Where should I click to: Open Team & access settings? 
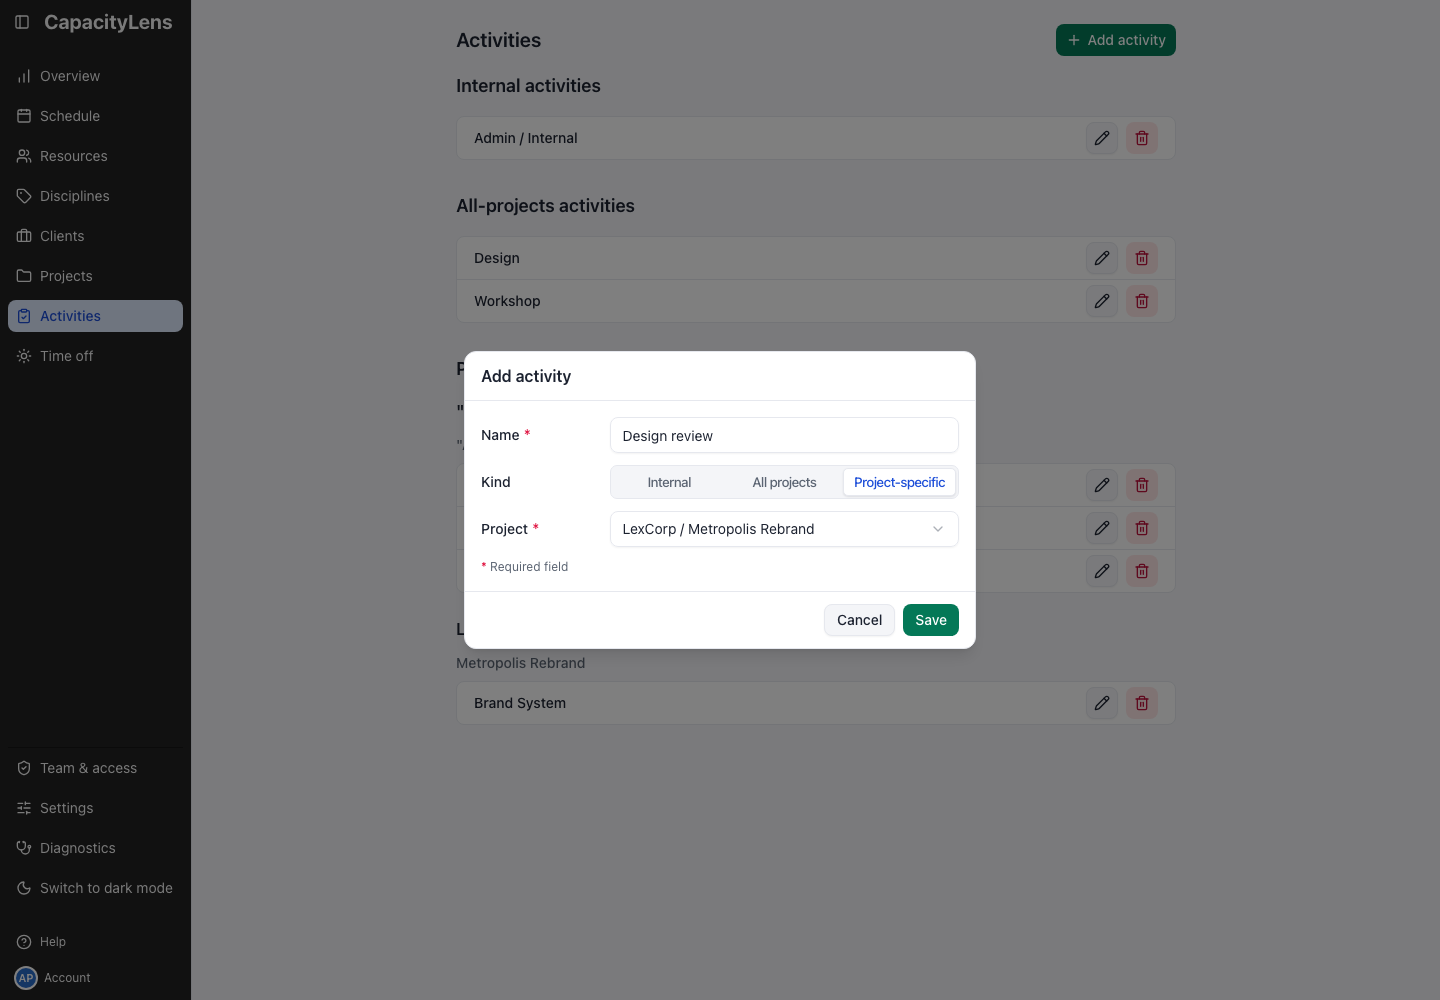(x=95, y=768)
